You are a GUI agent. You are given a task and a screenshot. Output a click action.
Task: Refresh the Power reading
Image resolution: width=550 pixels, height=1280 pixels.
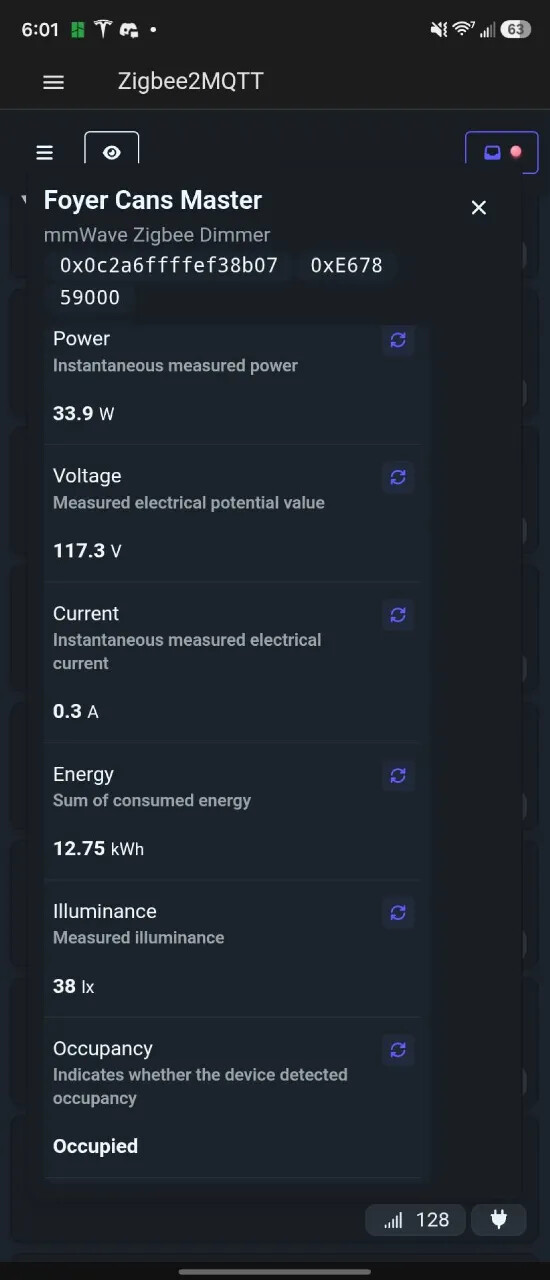[x=398, y=340]
